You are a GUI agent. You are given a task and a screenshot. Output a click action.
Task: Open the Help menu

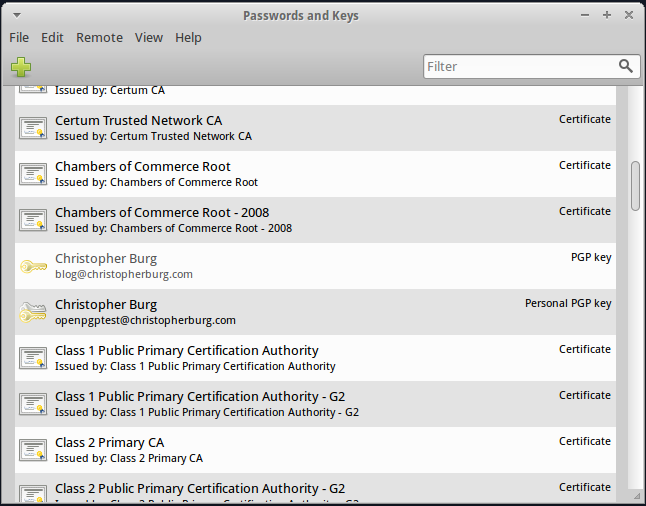coord(188,37)
